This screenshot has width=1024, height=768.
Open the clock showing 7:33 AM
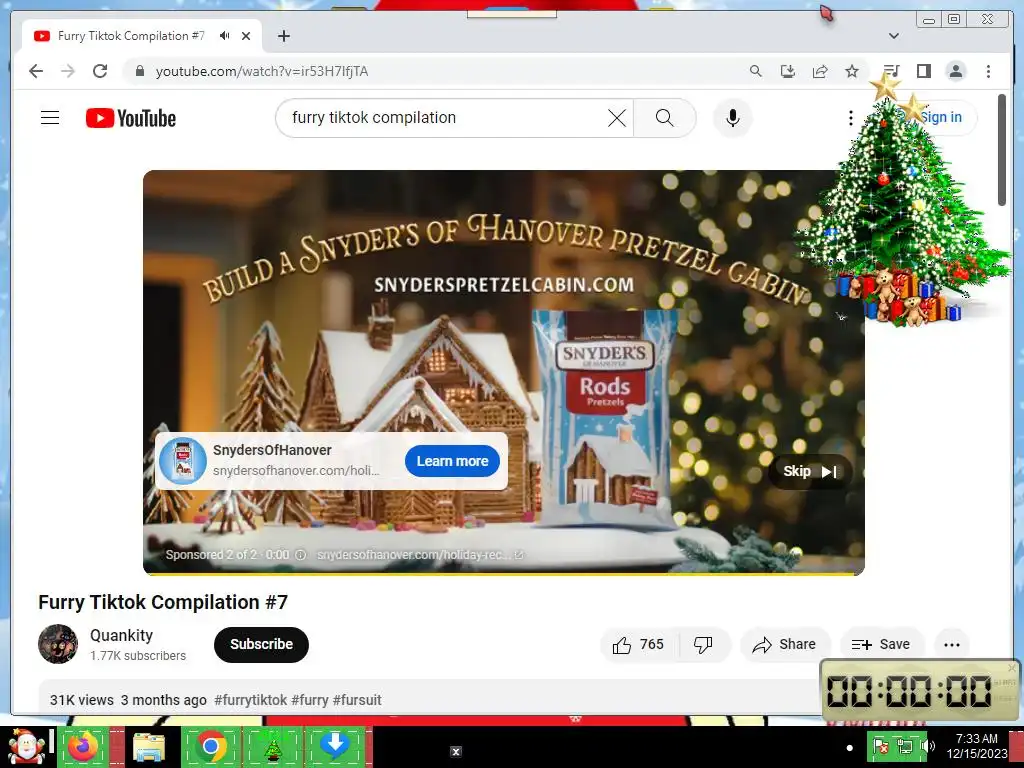[977, 746]
